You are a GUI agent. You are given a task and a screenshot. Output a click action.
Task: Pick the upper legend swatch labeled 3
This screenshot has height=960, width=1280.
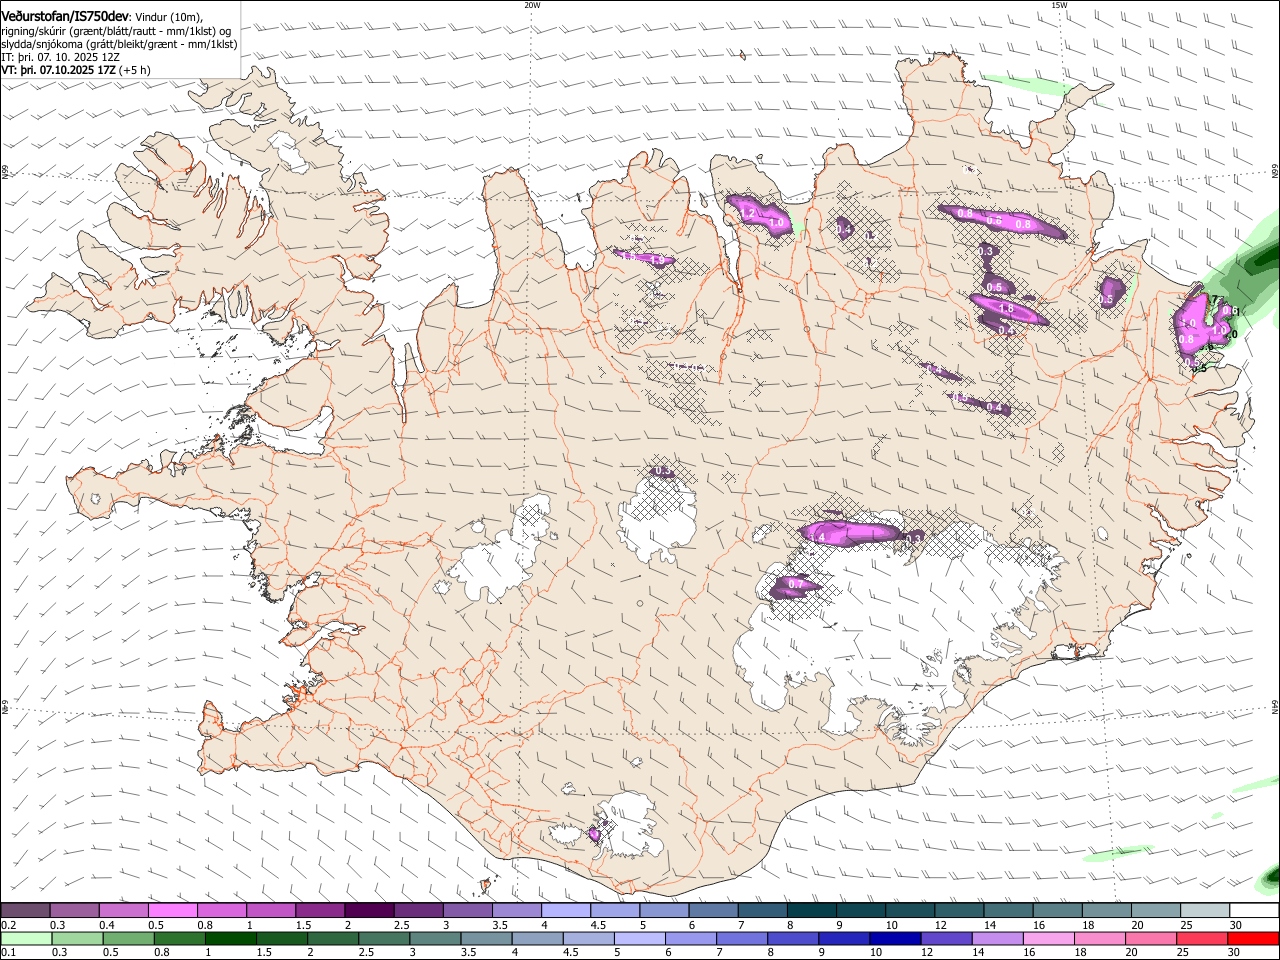tap(467, 910)
